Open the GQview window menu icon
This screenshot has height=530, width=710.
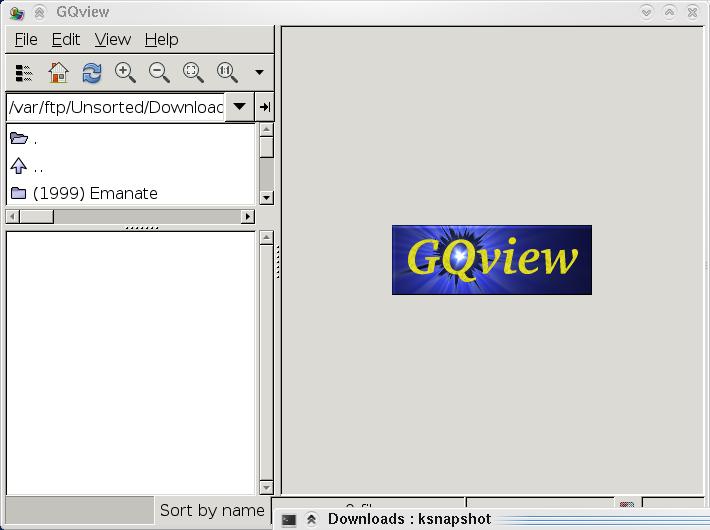17,13
